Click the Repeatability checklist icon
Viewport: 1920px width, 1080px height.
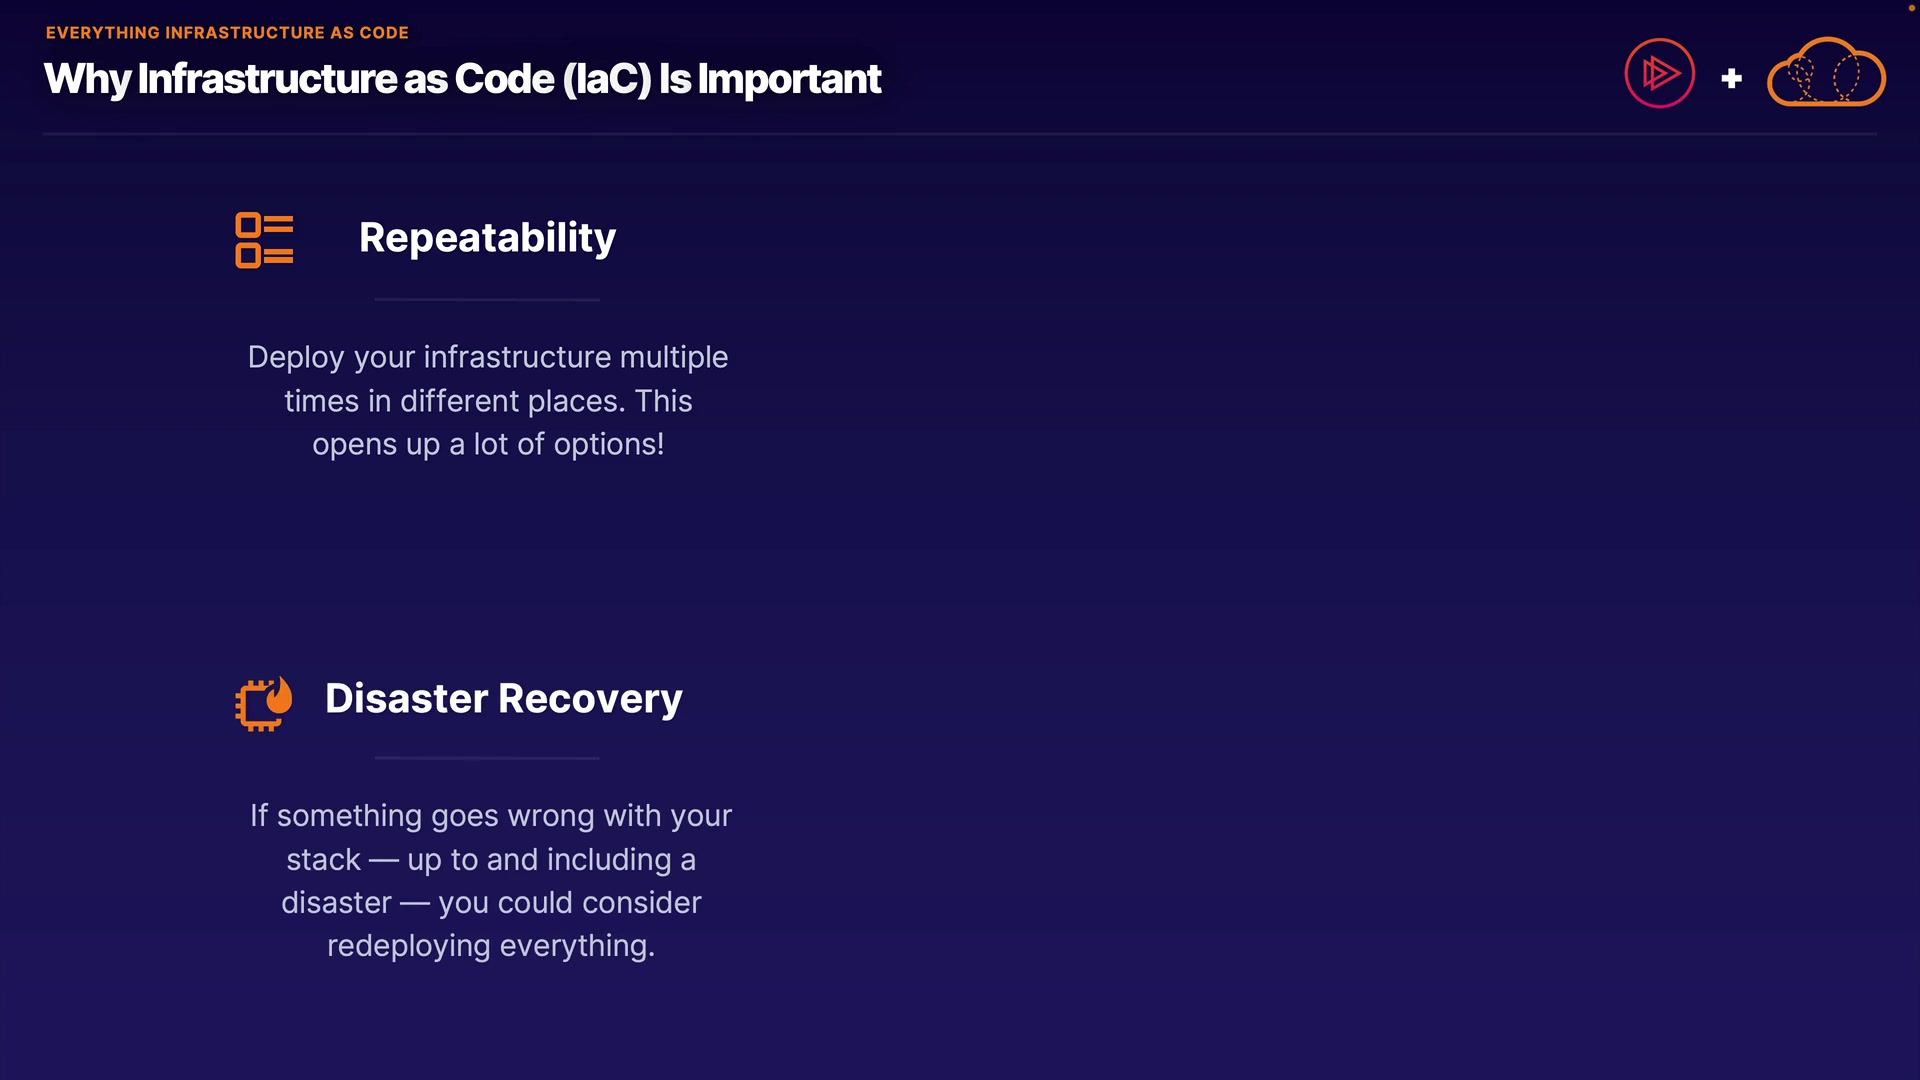click(264, 240)
